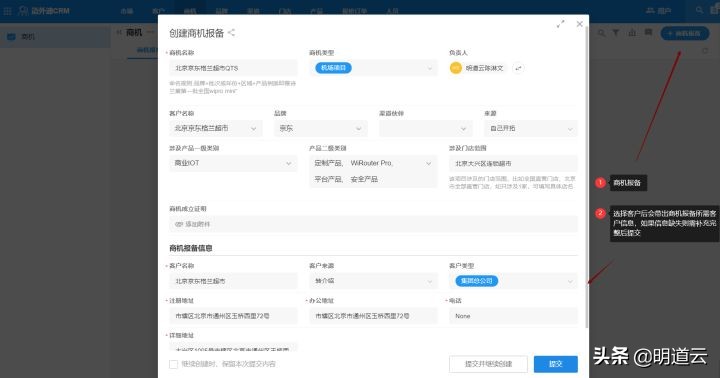The height and width of the screenshot is (378, 720).
Task: Open the chart statistics icon in the background toolbar
Action: tap(632, 33)
